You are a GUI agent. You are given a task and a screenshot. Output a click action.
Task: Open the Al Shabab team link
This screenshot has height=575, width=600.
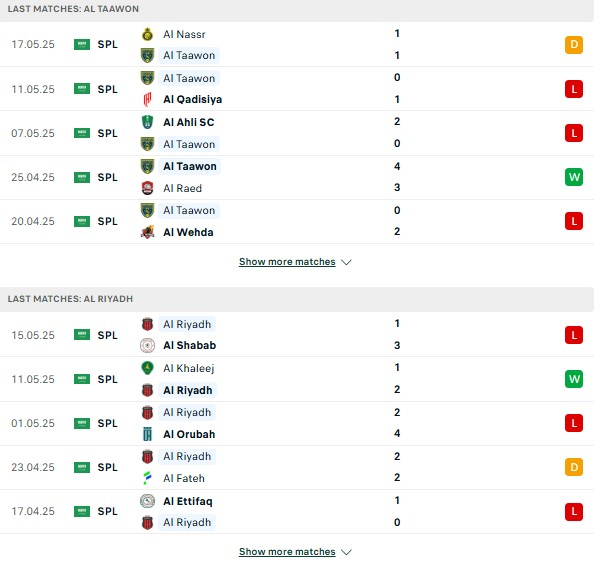pos(190,345)
